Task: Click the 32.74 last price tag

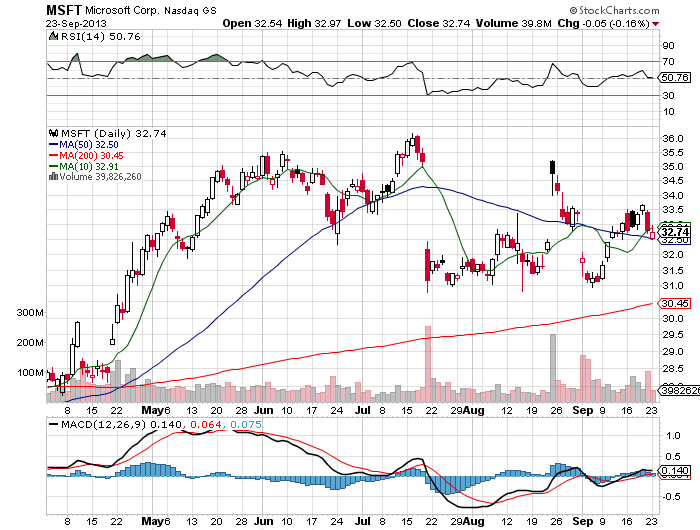Action: pyautogui.click(x=675, y=232)
